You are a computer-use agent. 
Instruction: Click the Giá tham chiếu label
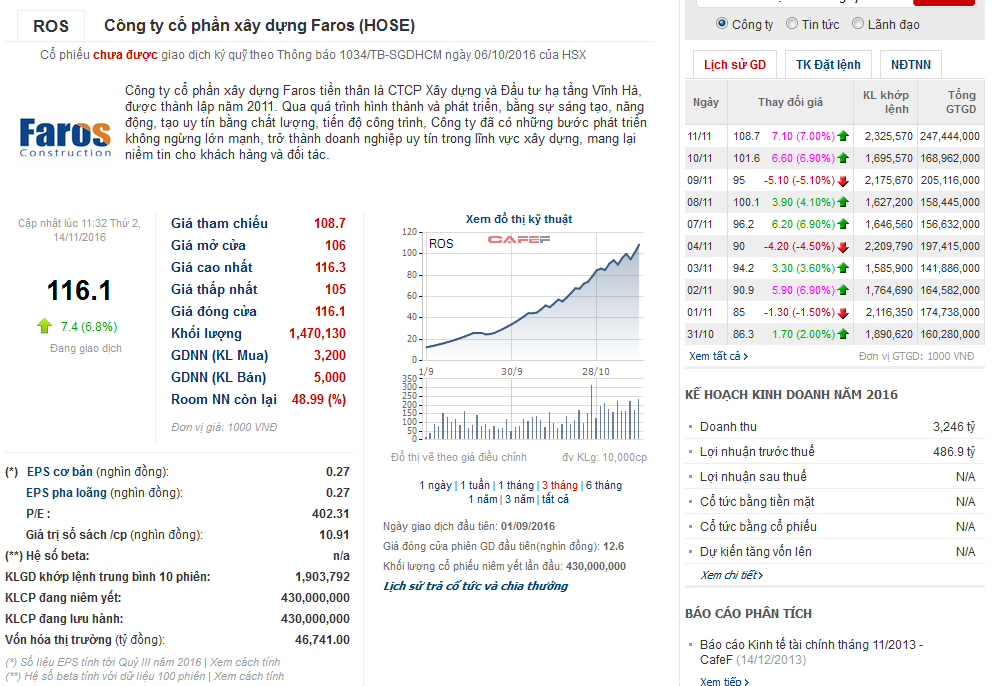click(219, 223)
